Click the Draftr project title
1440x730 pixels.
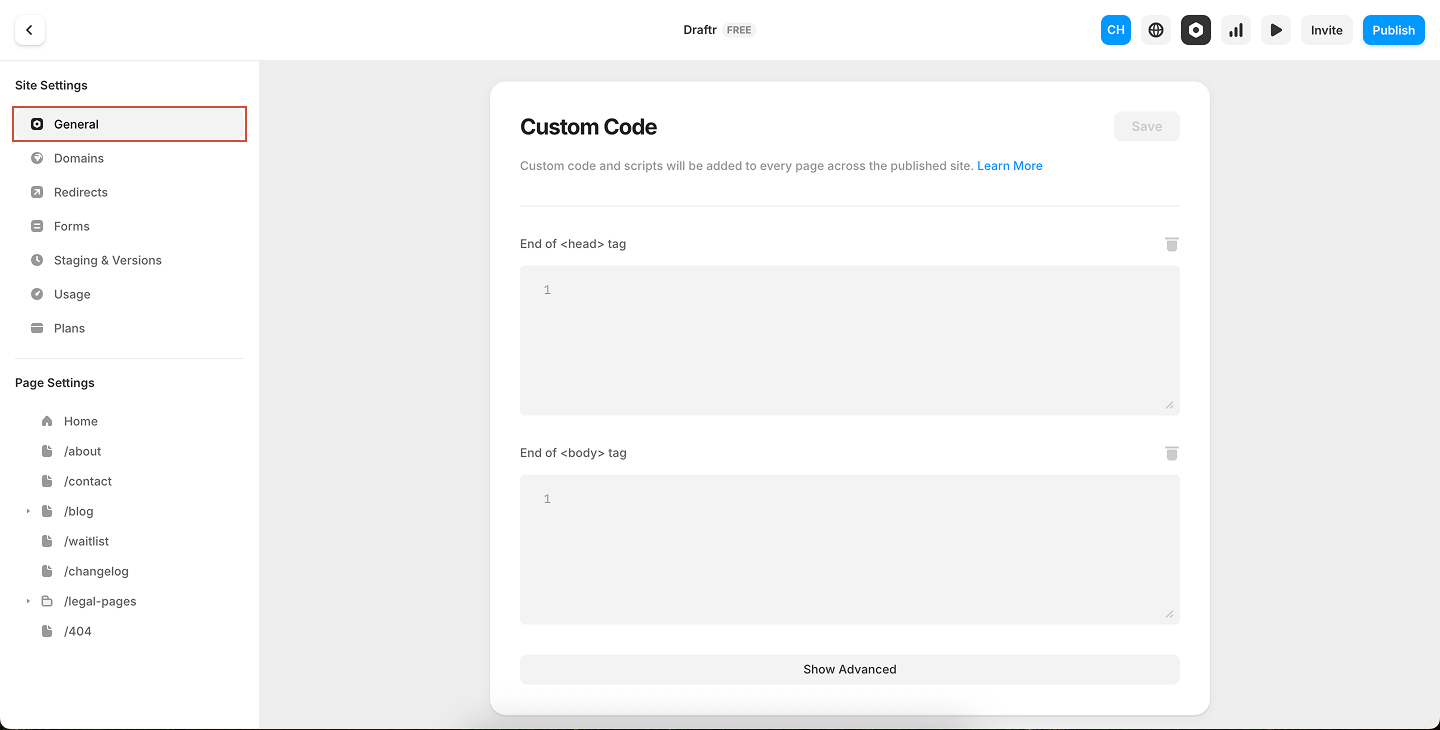[700, 30]
